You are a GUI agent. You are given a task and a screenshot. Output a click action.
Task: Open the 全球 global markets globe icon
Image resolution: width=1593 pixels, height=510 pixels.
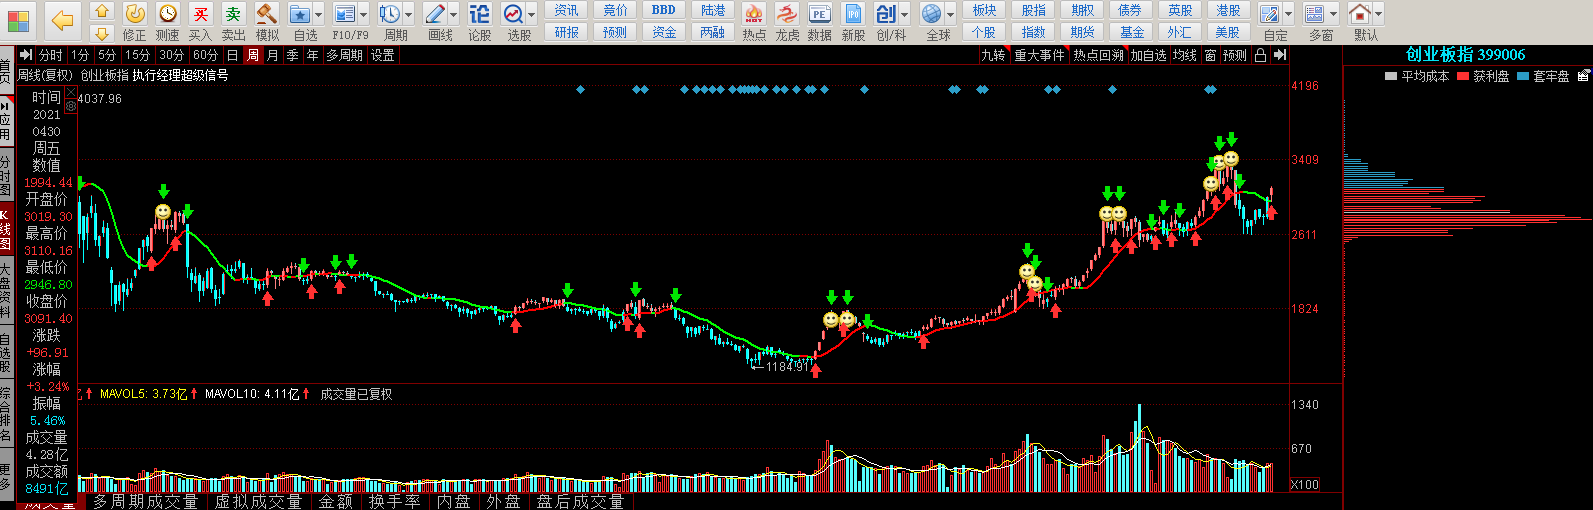click(931, 13)
